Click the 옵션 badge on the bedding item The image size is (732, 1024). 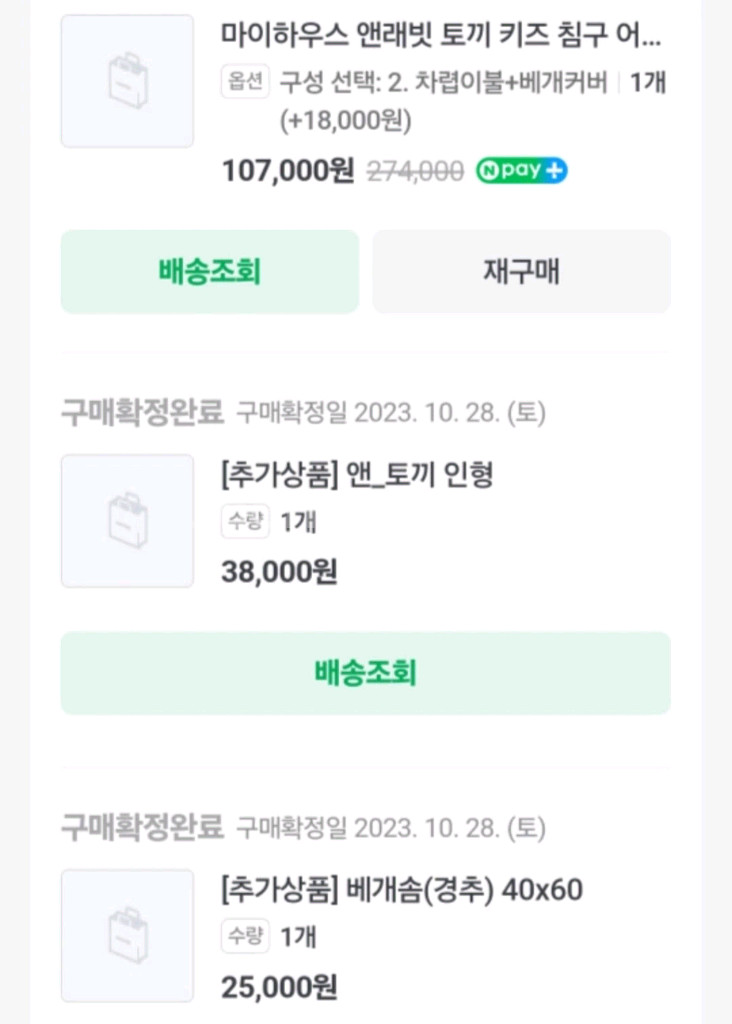pyautogui.click(x=245, y=82)
